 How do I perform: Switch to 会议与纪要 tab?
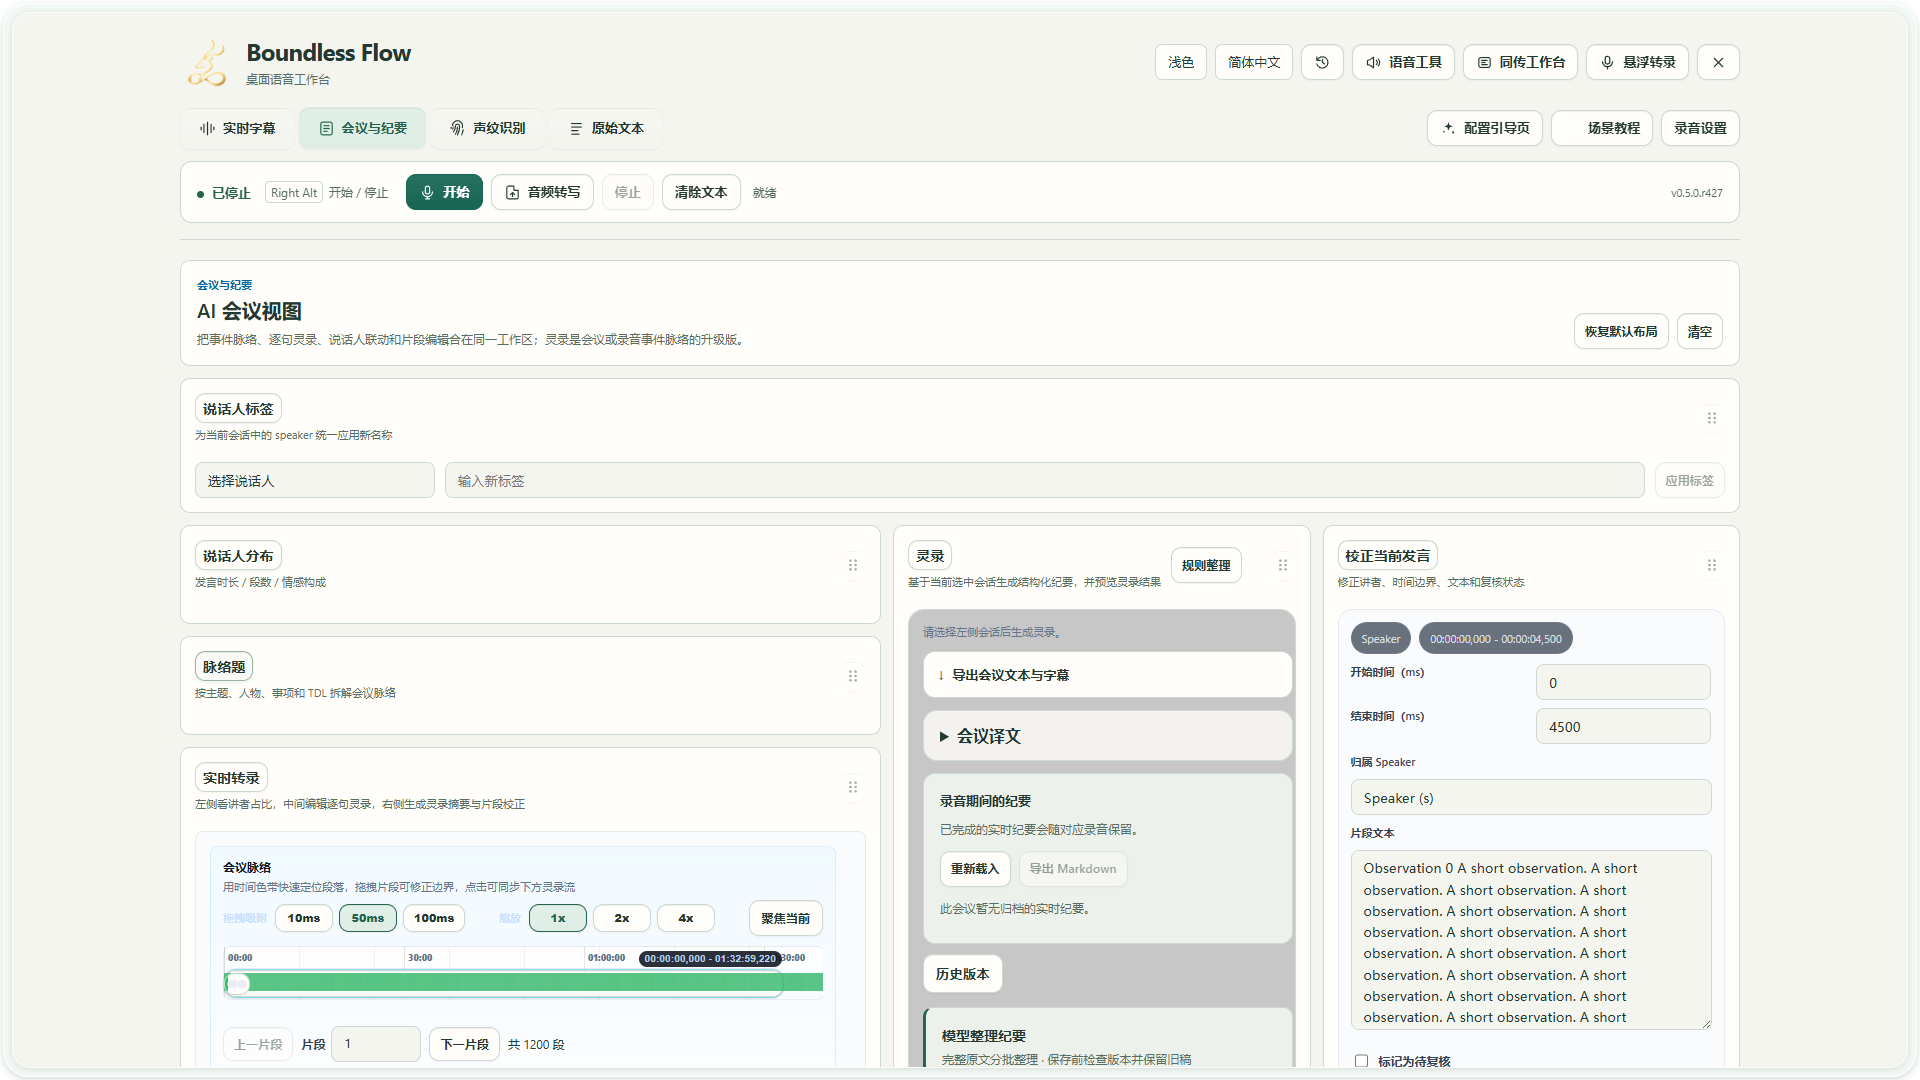[x=363, y=128]
